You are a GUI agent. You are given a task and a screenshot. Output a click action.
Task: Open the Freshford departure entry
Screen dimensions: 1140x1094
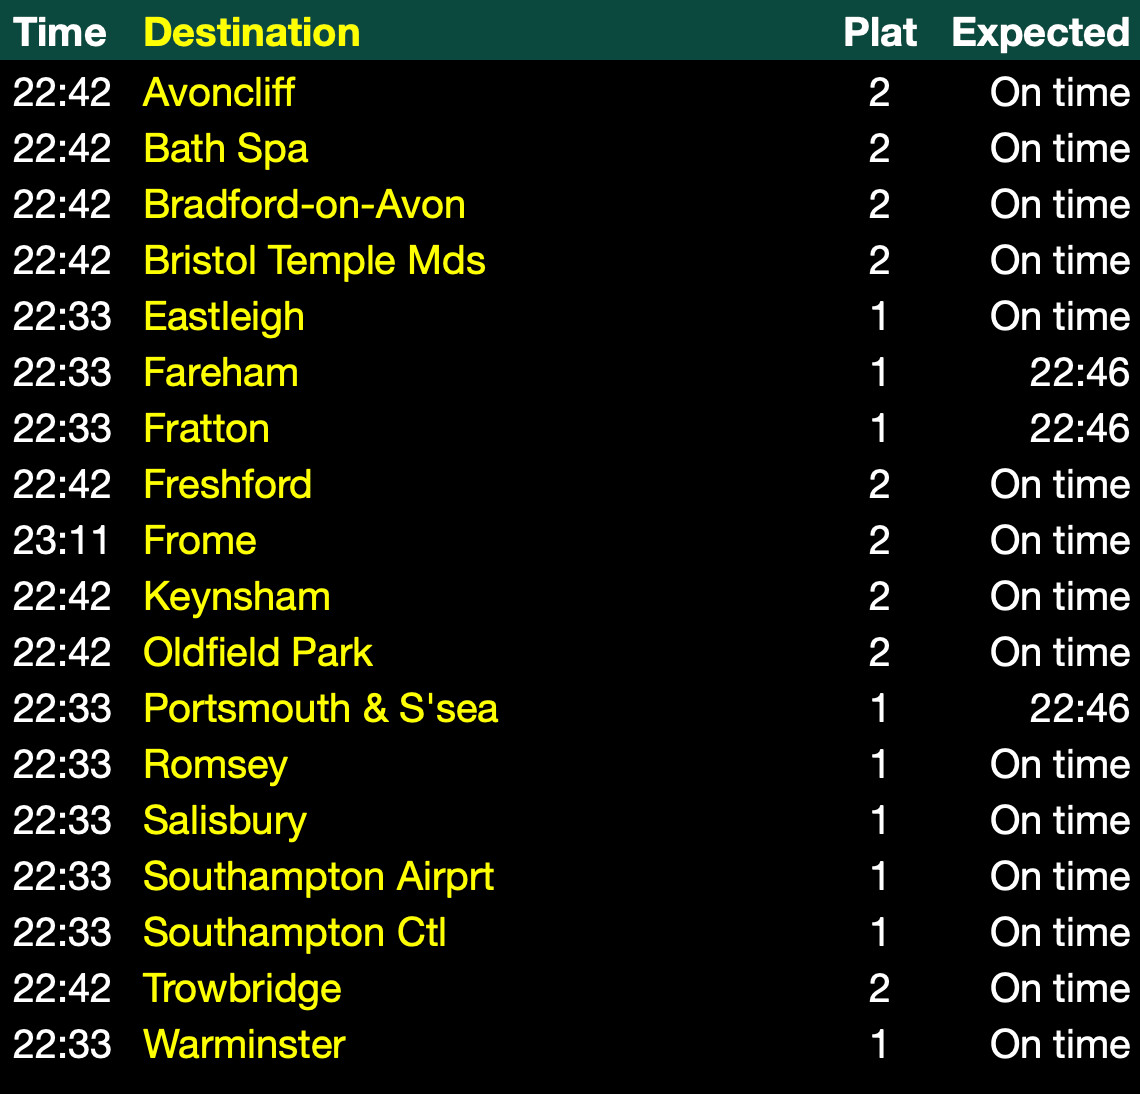[228, 485]
